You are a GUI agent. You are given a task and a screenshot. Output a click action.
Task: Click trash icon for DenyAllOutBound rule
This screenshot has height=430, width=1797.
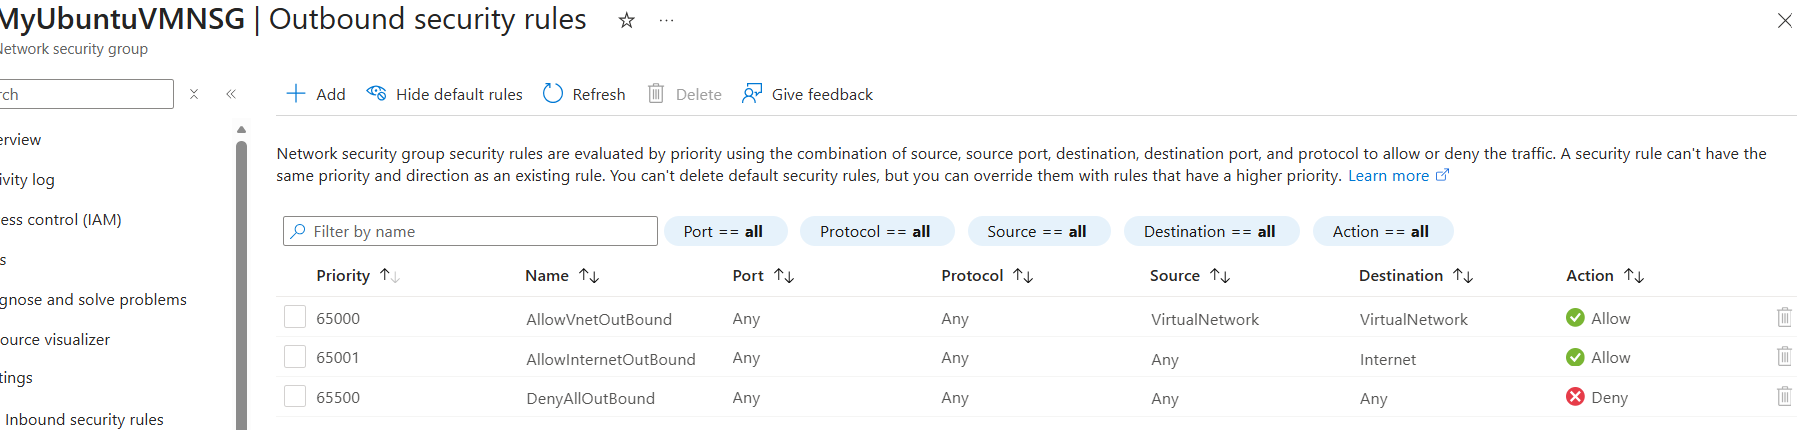tap(1783, 397)
